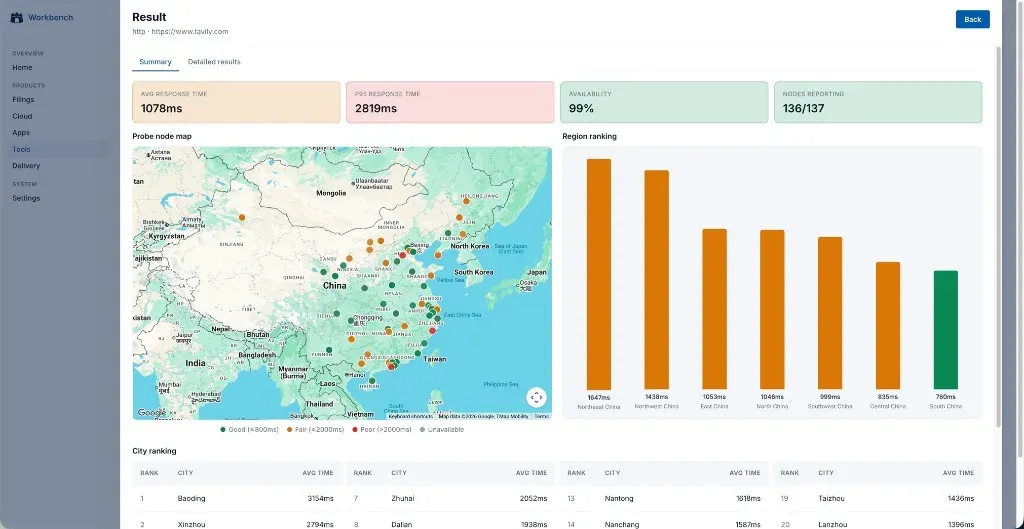Click the Poor legend red dot

(355, 430)
